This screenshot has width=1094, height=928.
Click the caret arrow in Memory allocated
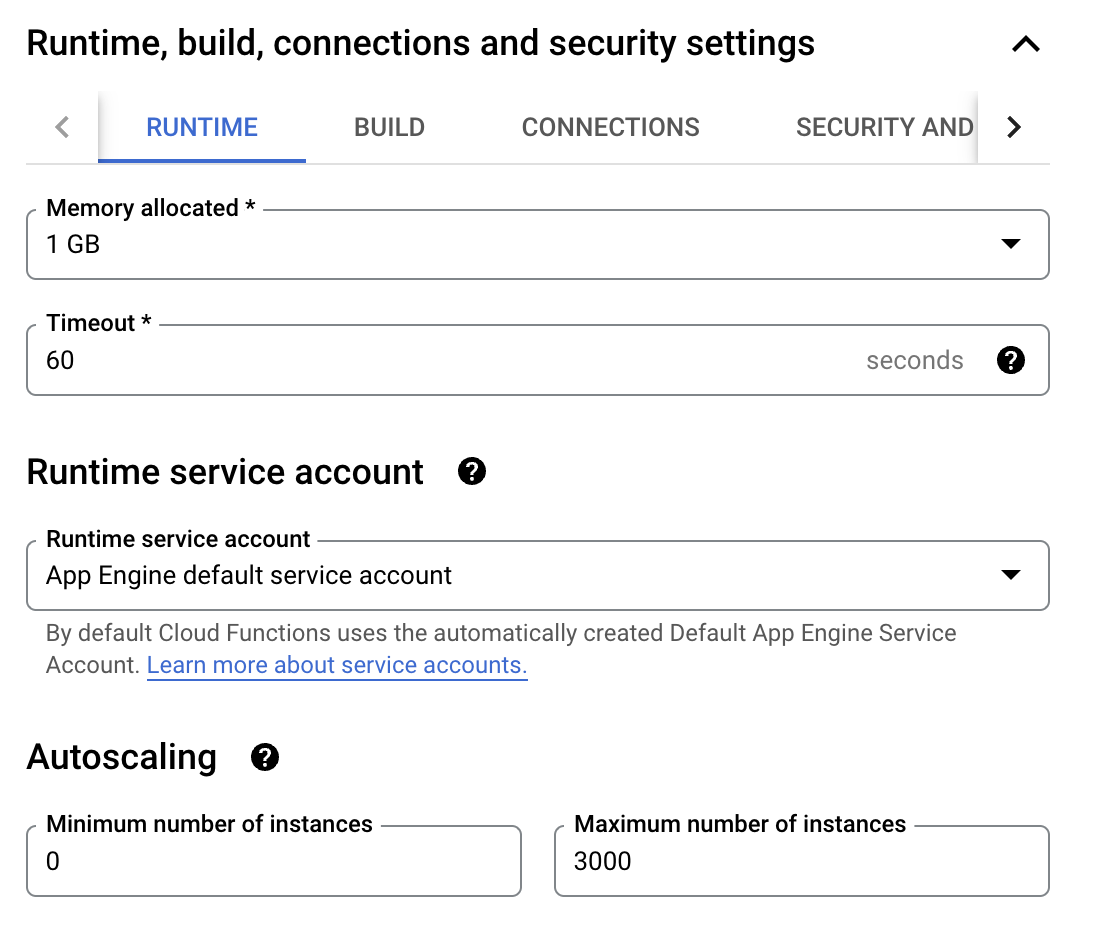click(1010, 244)
